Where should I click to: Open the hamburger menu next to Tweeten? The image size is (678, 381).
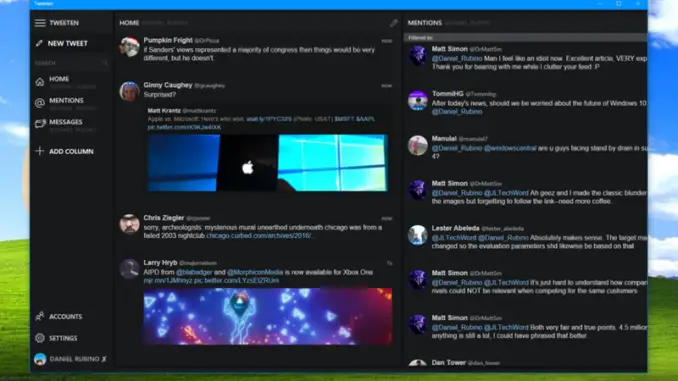coord(40,23)
